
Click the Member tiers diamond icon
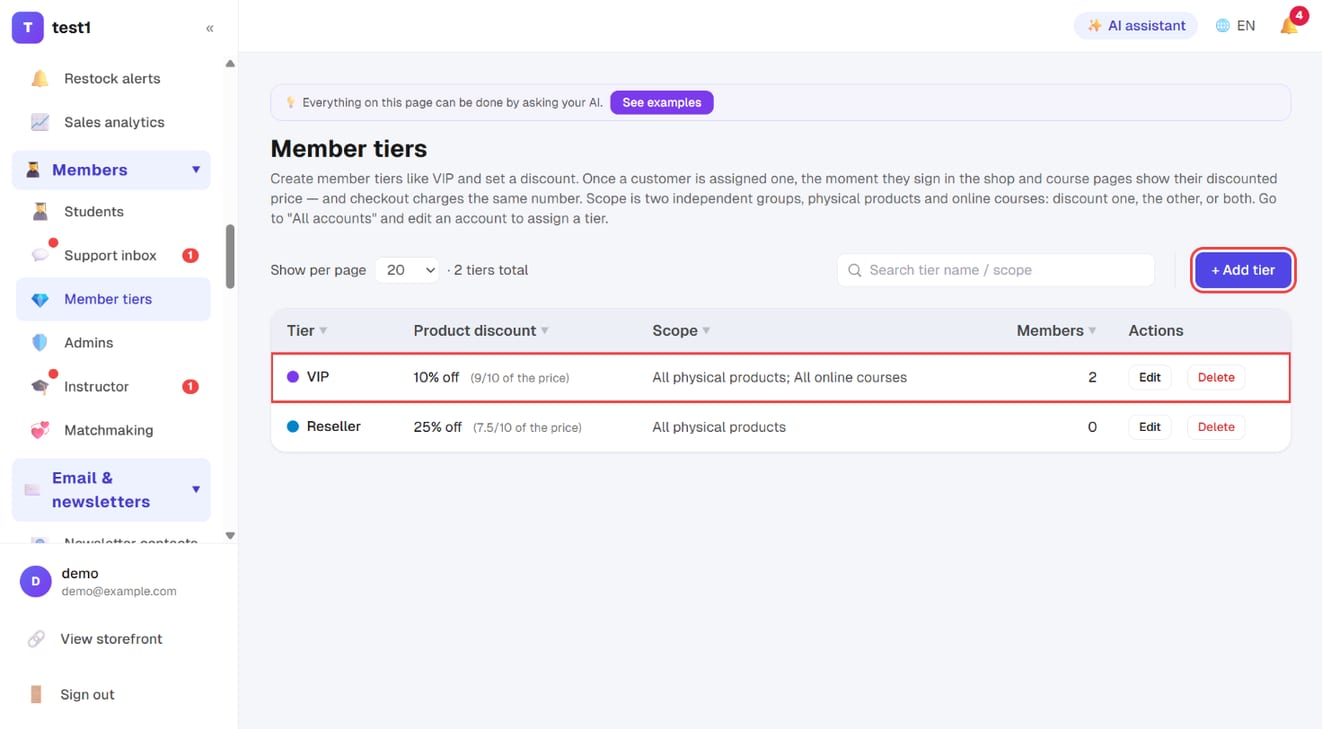[40, 299]
